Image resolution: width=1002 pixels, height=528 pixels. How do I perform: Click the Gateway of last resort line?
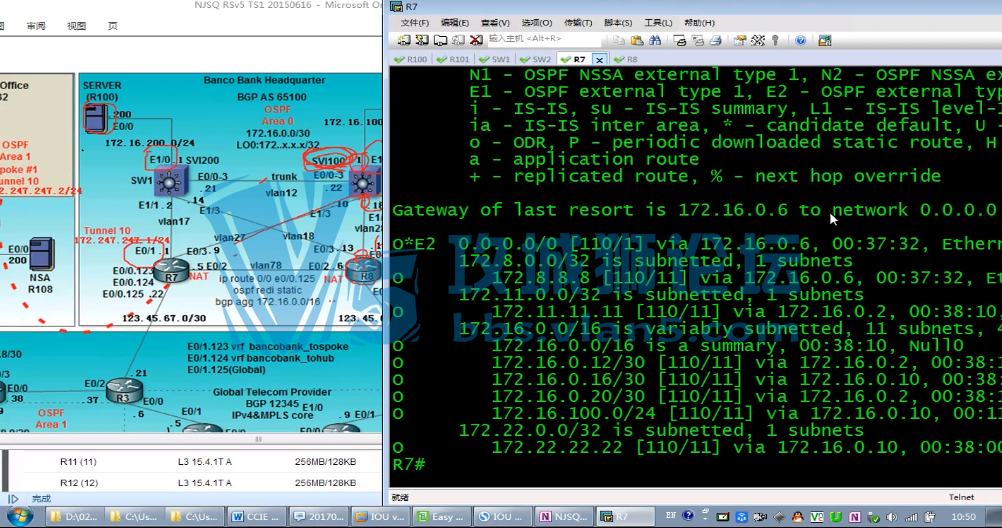click(695, 210)
